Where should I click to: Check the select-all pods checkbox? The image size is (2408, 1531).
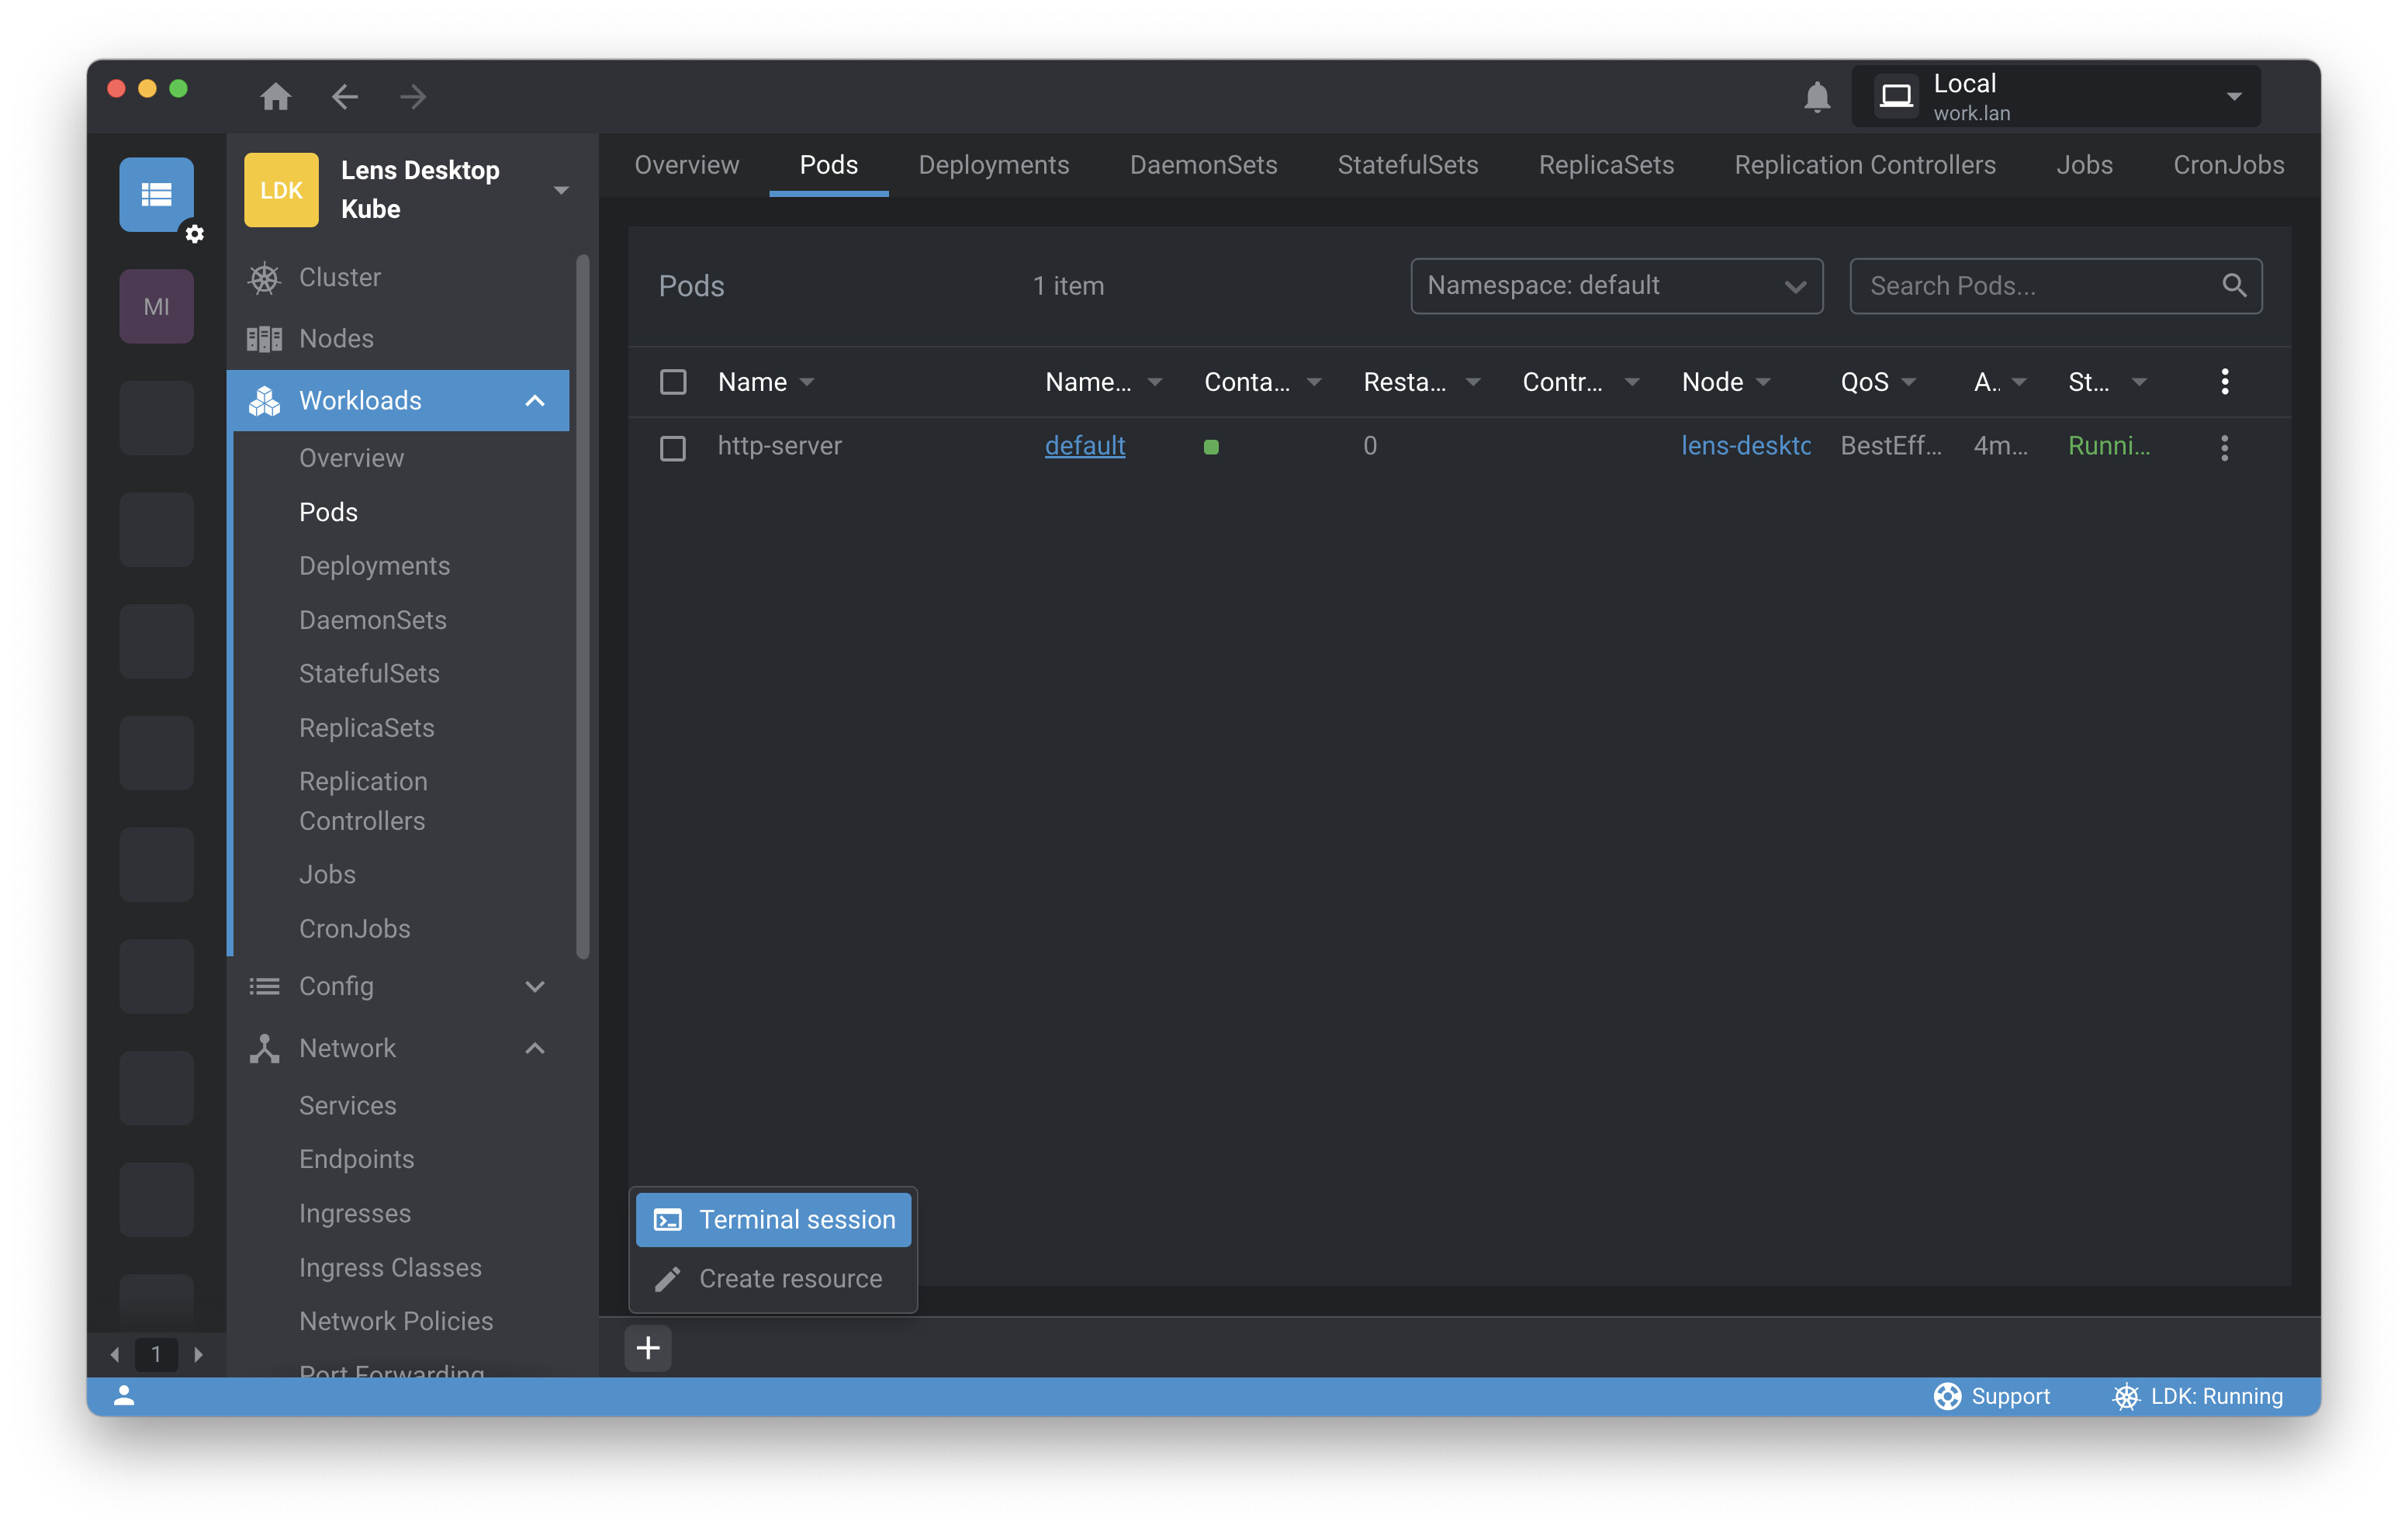pyautogui.click(x=673, y=382)
